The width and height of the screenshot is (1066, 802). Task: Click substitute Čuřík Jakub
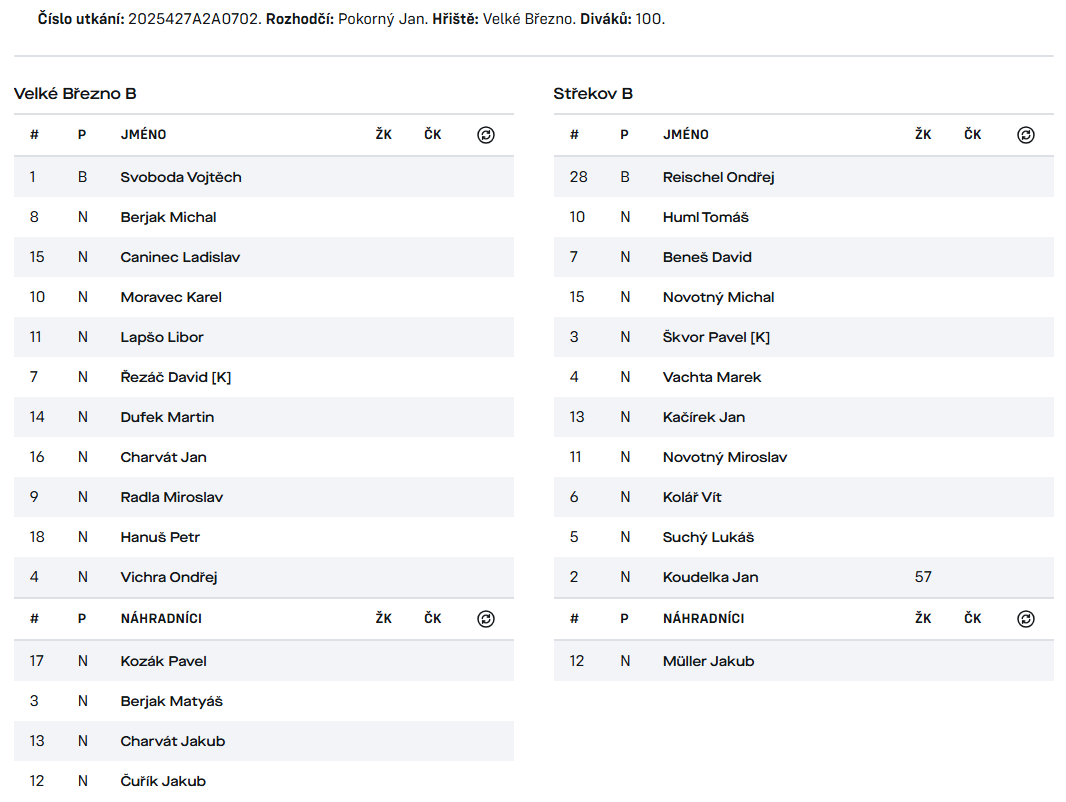click(x=163, y=781)
